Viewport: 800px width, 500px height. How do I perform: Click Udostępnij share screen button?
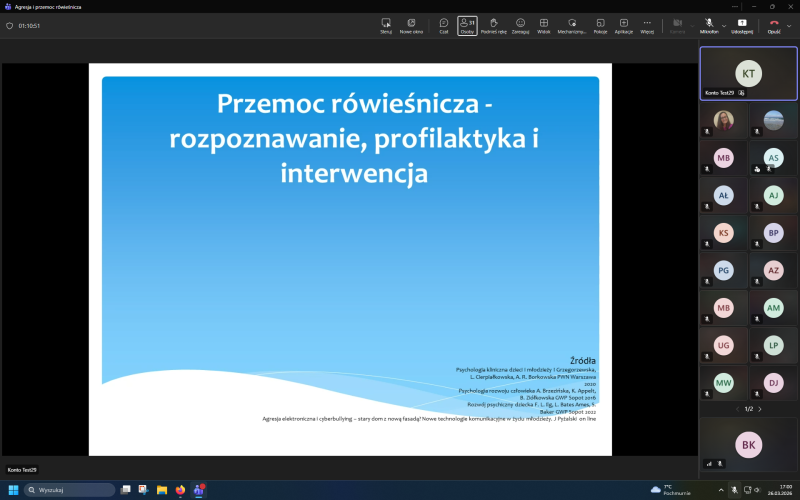tap(742, 25)
